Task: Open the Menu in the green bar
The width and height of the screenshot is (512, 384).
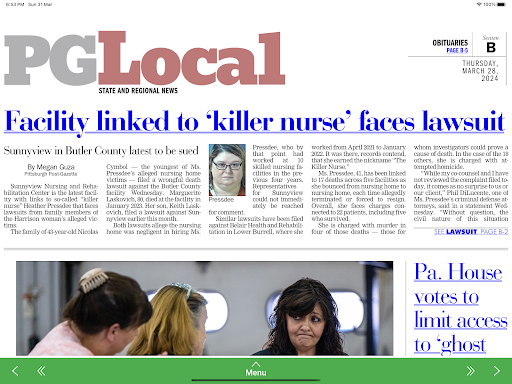Action: [x=256, y=369]
